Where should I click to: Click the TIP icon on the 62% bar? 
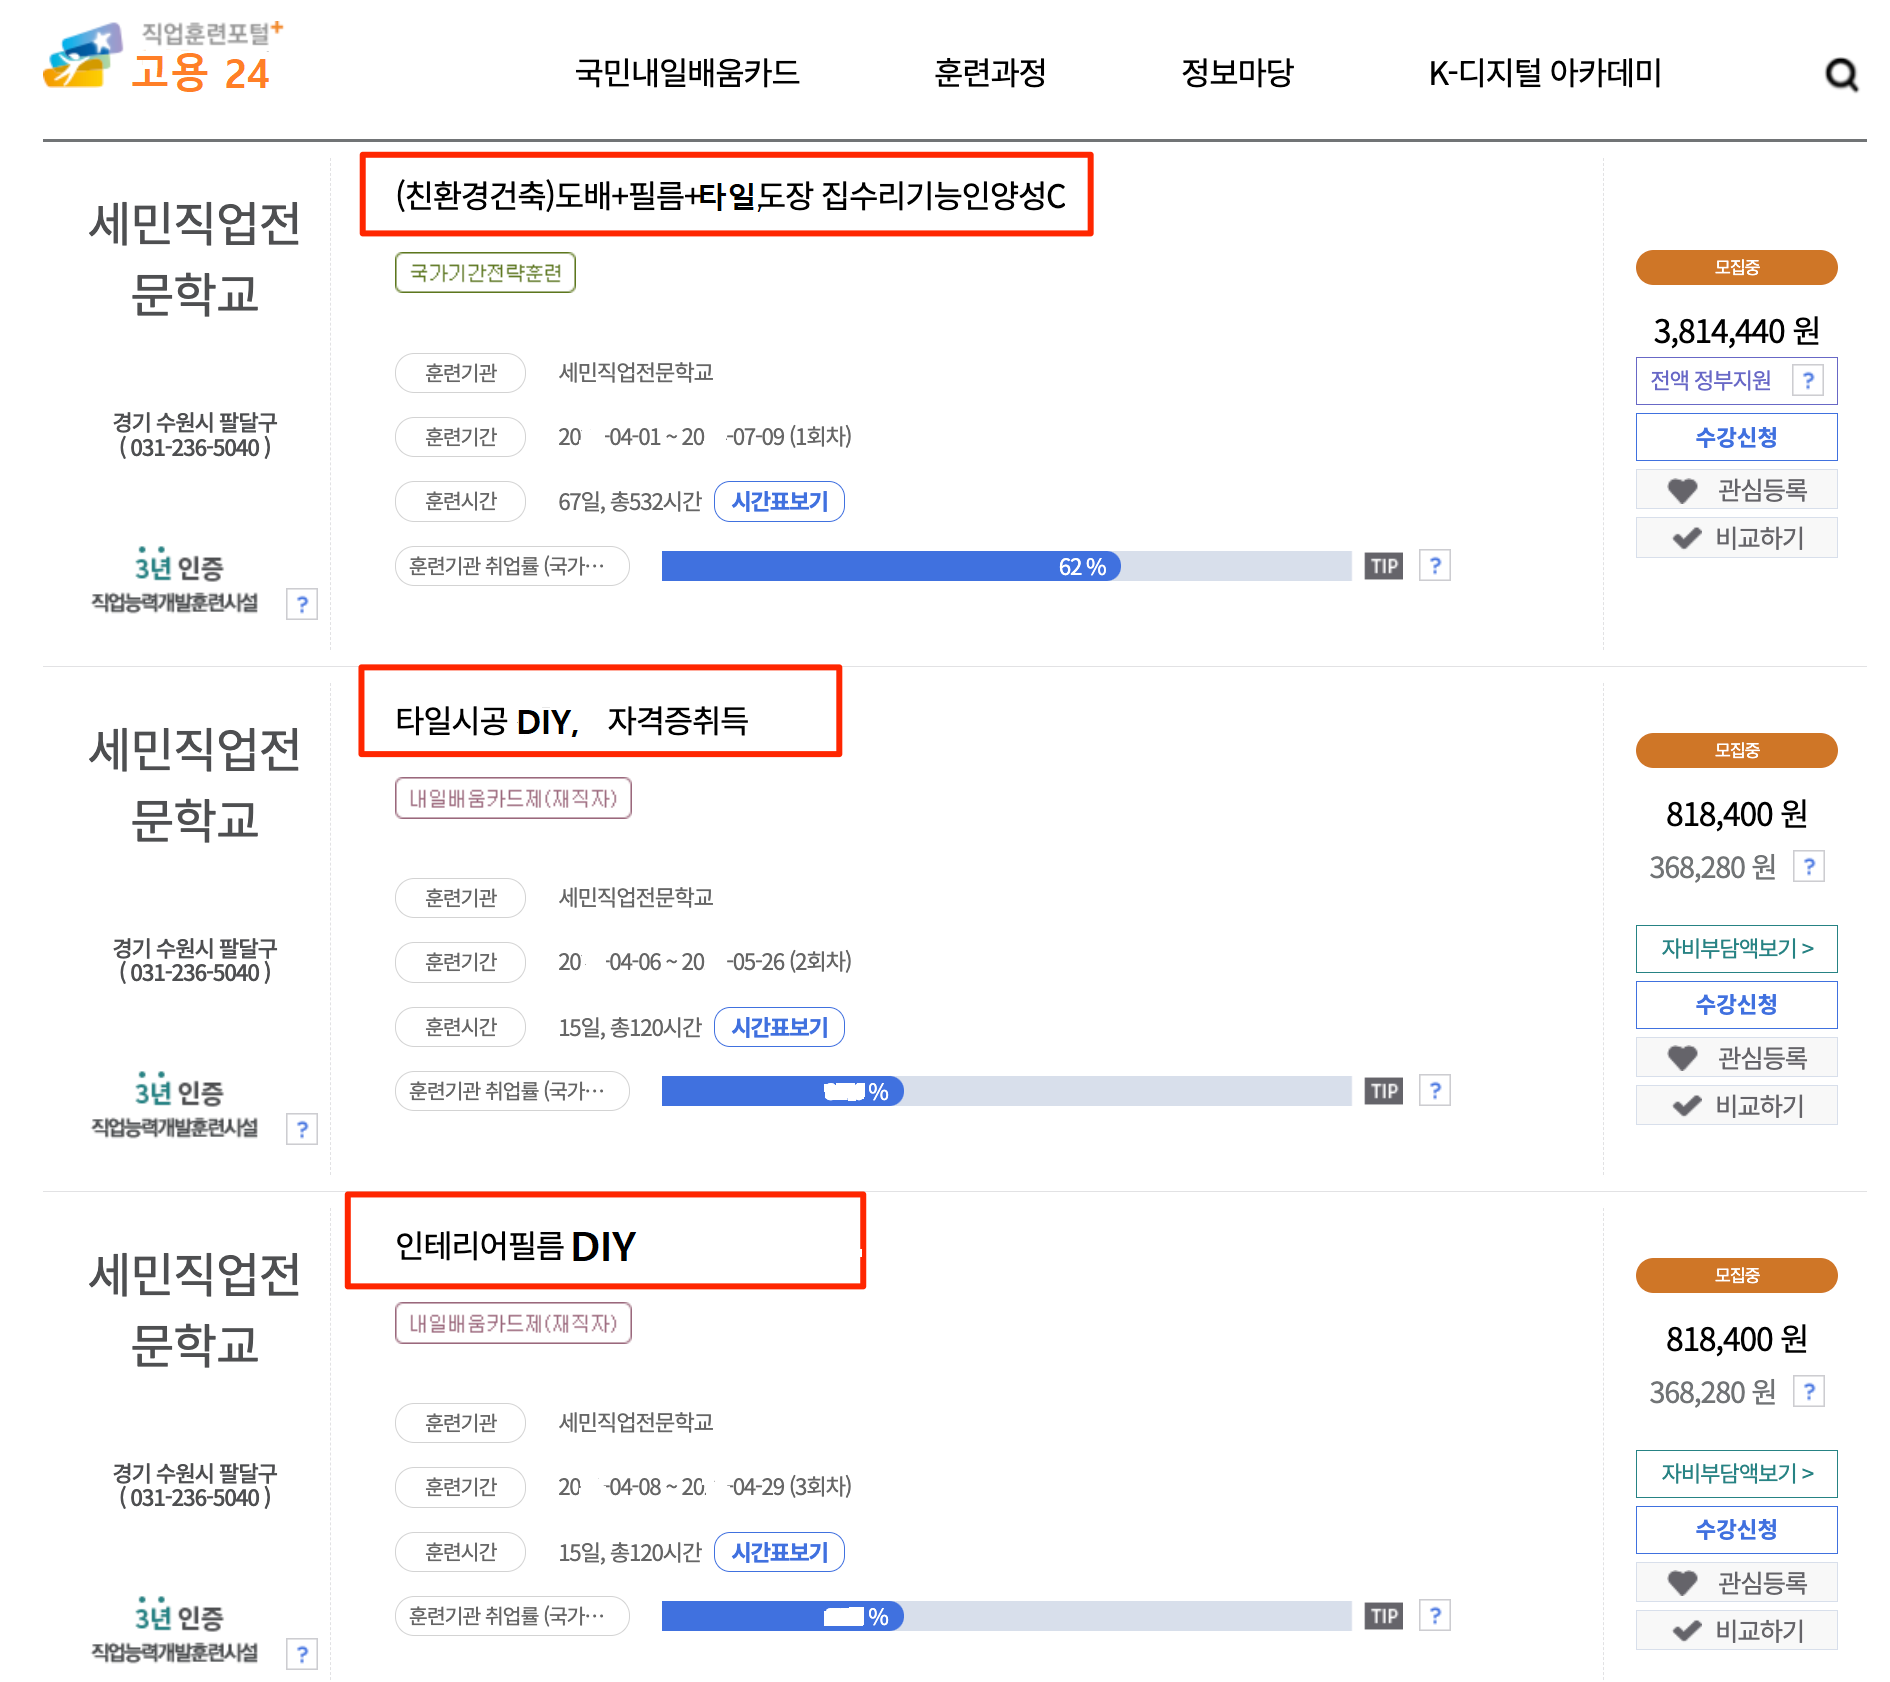pyautogui.click(x=1383, y=566)
